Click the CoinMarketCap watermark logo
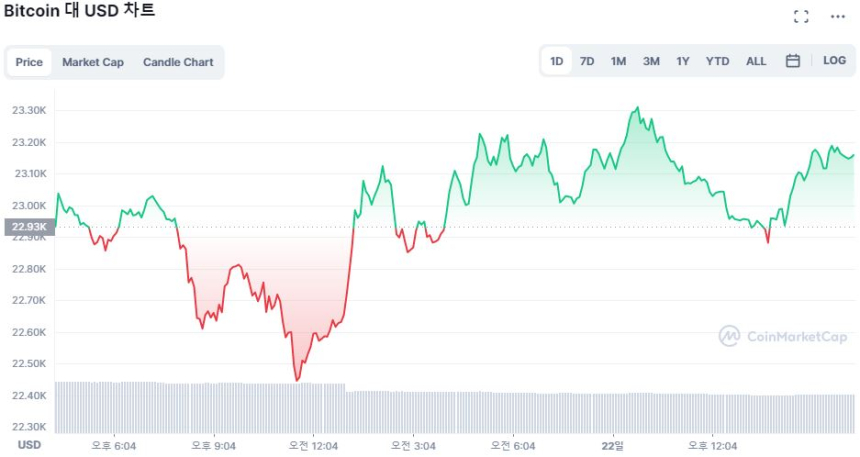860x457 pixels. 784,336
